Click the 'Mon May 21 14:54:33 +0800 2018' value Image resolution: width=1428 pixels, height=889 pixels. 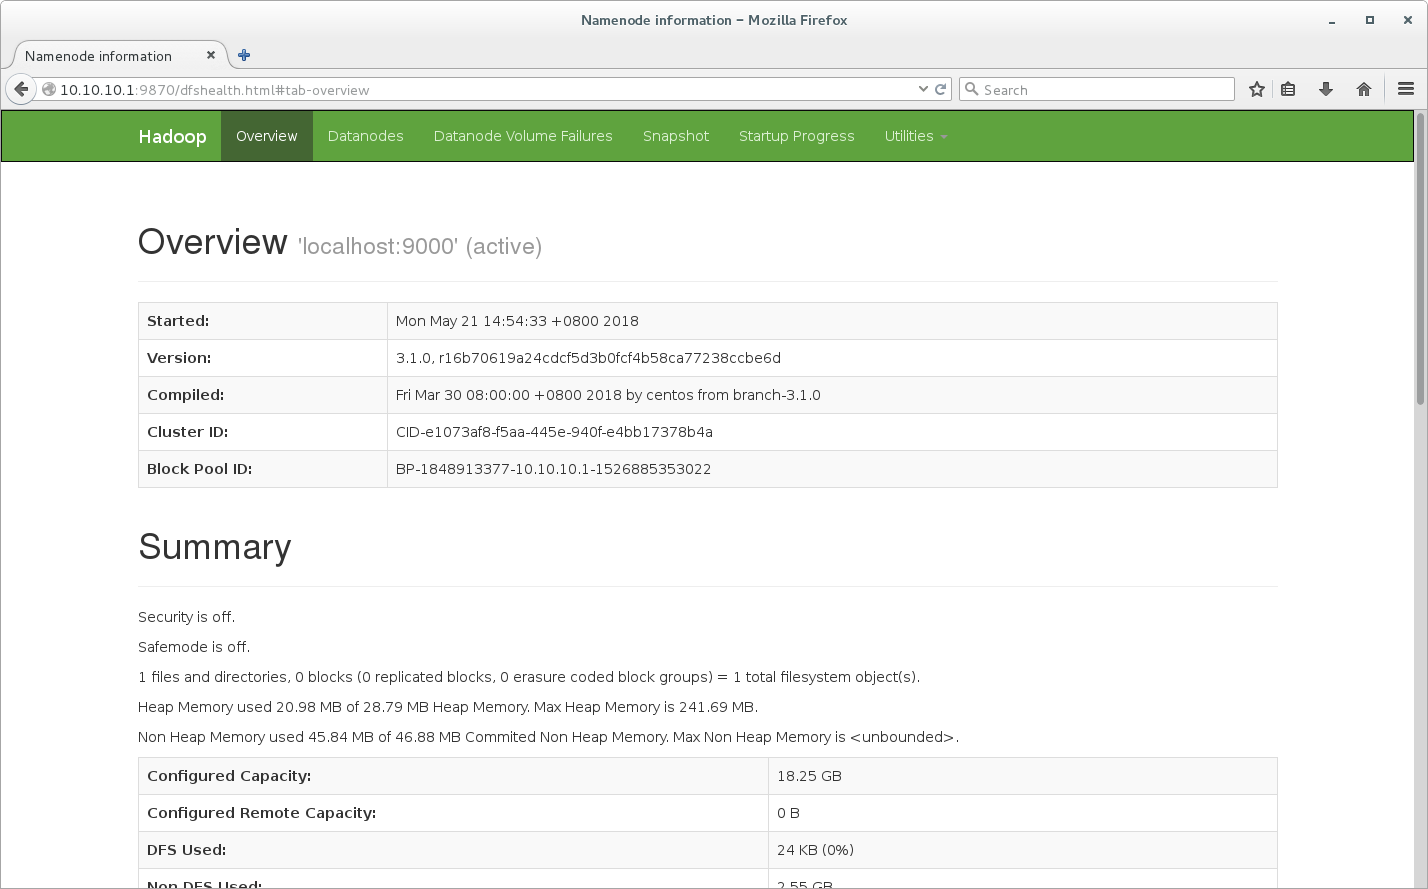[517, 321]
